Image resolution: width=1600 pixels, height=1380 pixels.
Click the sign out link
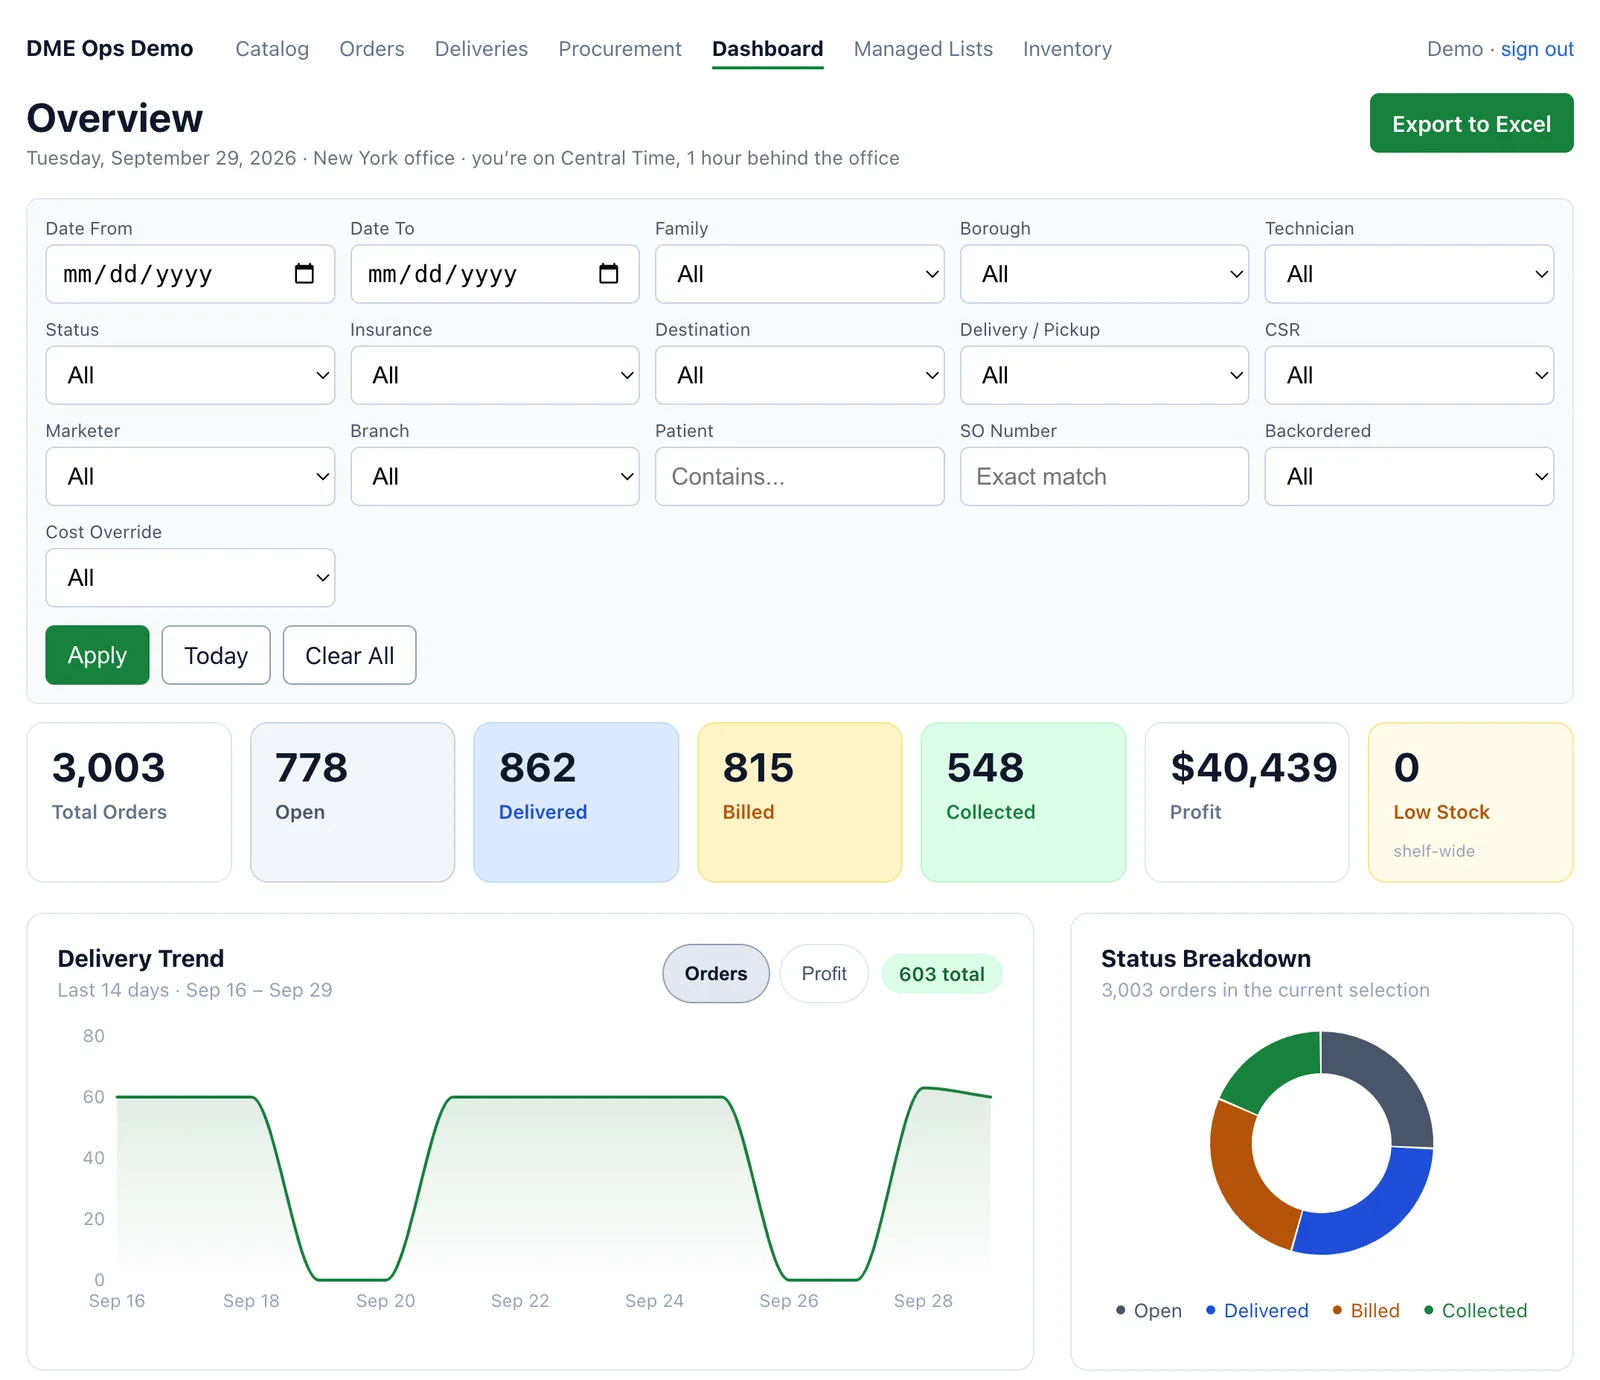[1537, 49]
